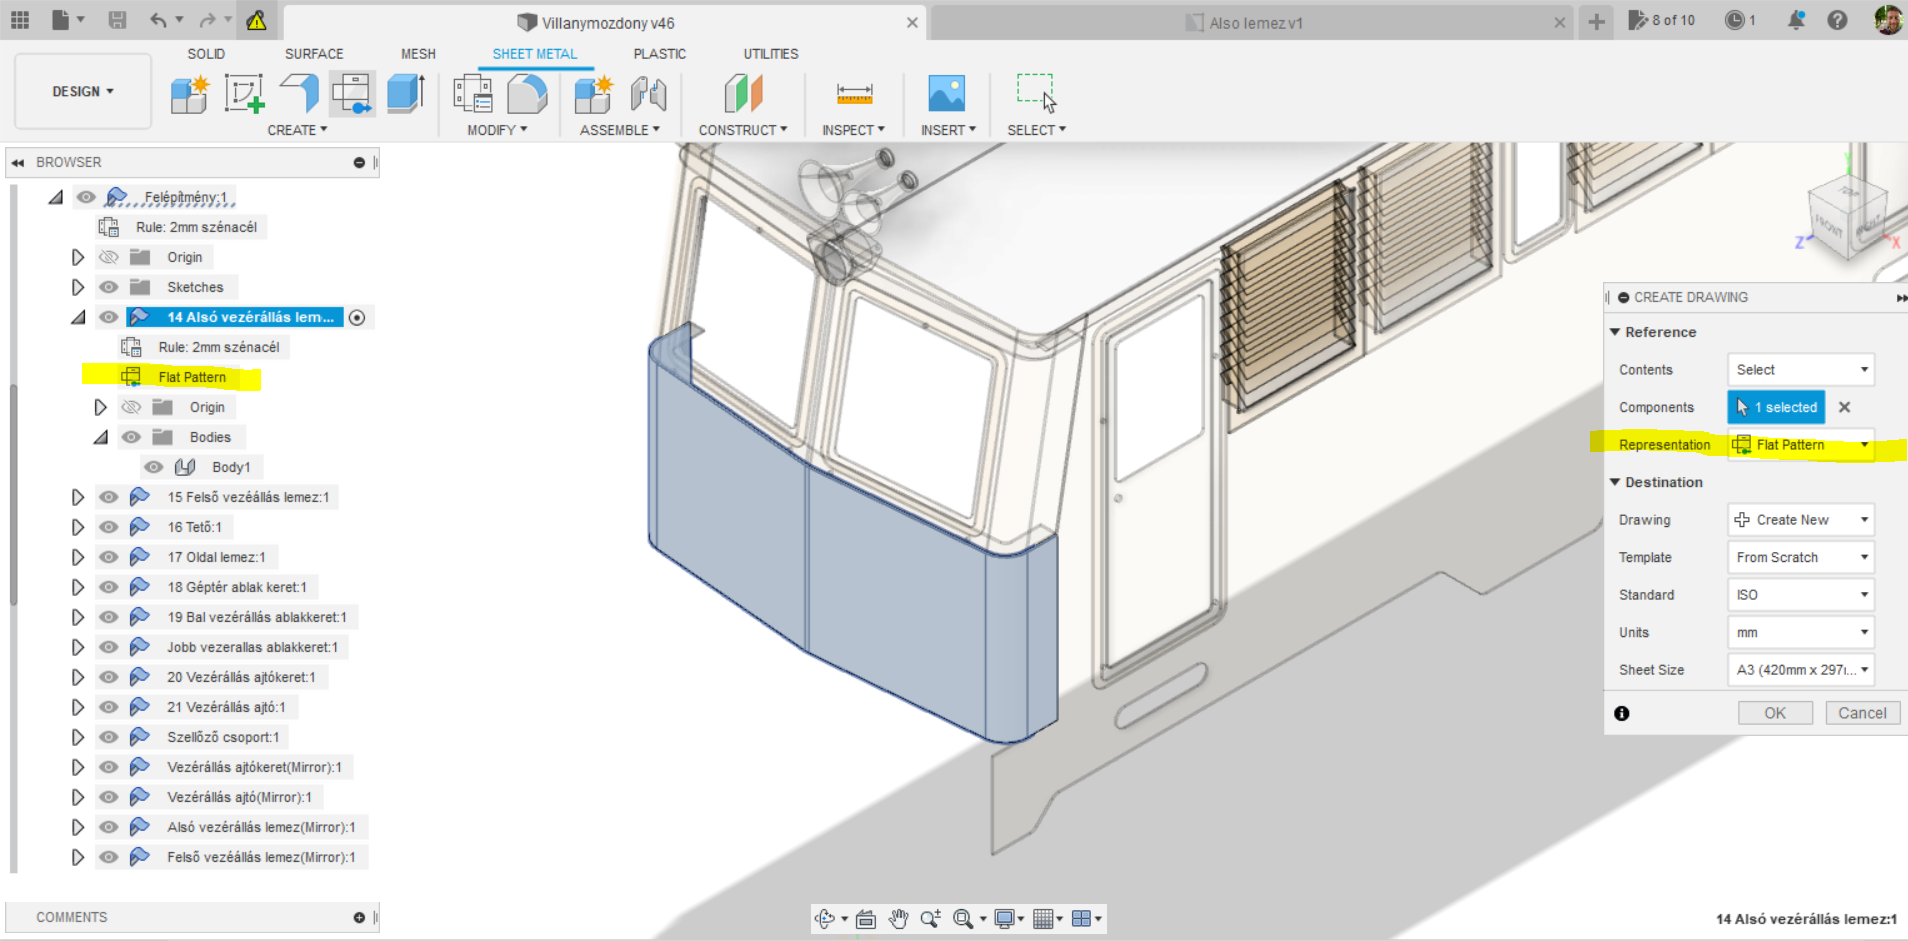Open the Sheet Size dropdown
1908x941 pixels.
tap(1800, 670)
